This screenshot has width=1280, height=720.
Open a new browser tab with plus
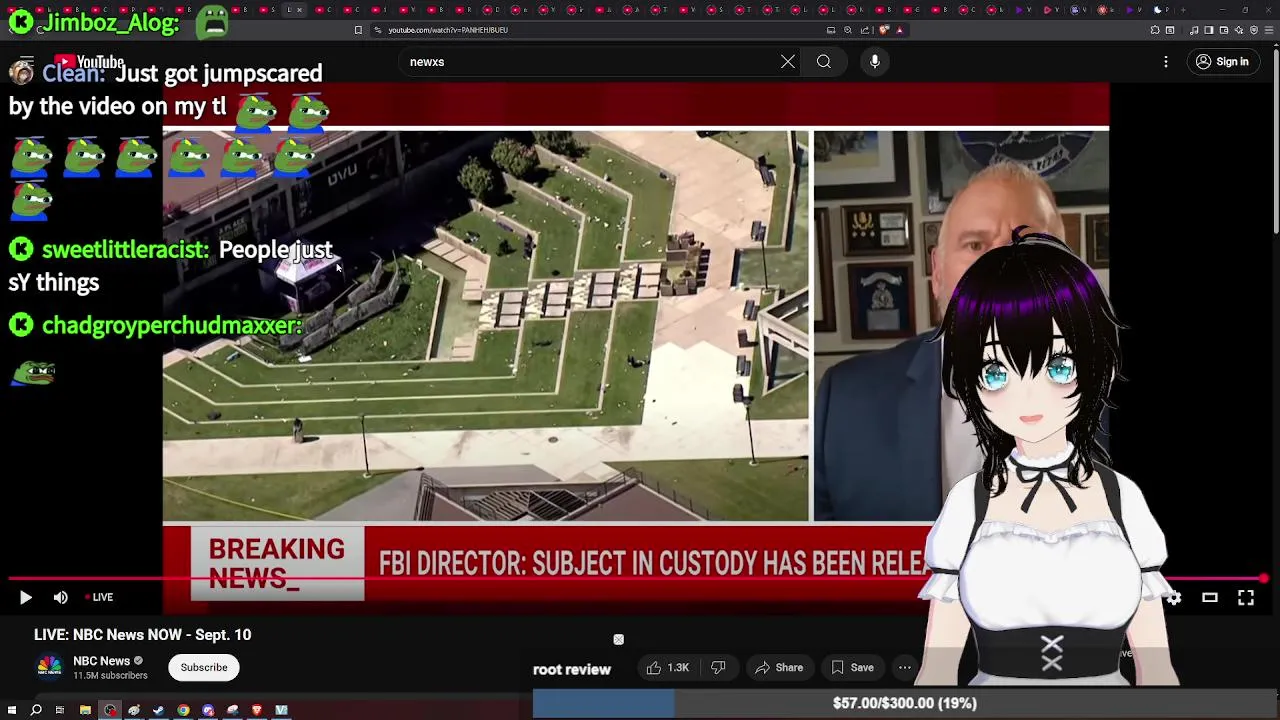1183,10
